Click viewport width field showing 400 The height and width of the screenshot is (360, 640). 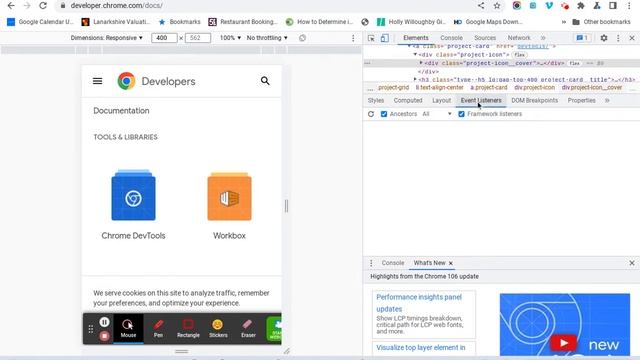coord(164,38)
